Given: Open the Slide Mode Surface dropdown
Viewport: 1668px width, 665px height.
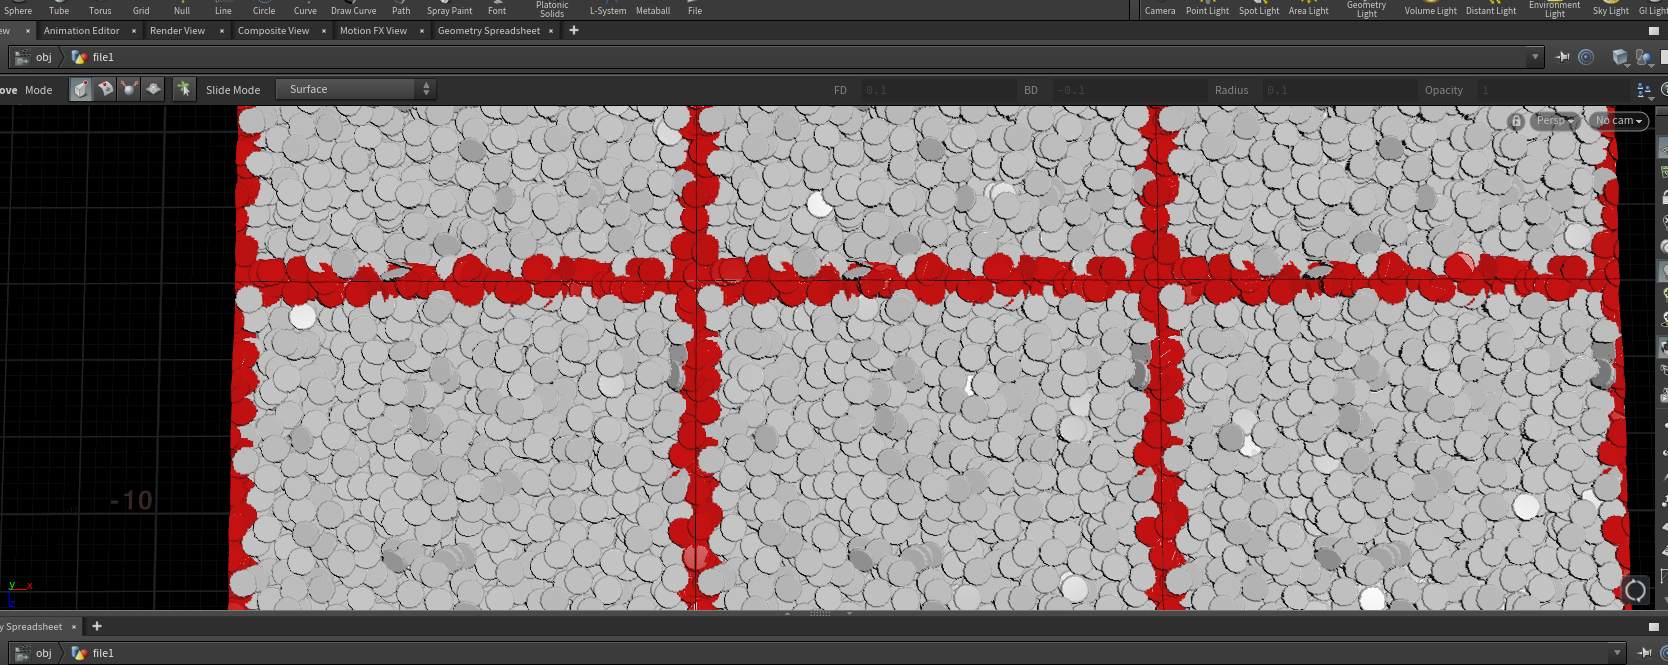Looking at the screenshot, I should coord(355,89).
